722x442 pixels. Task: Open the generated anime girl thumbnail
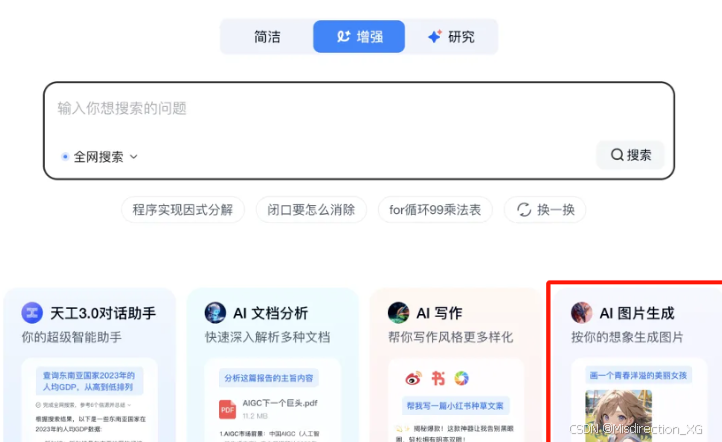coord(618,416)
